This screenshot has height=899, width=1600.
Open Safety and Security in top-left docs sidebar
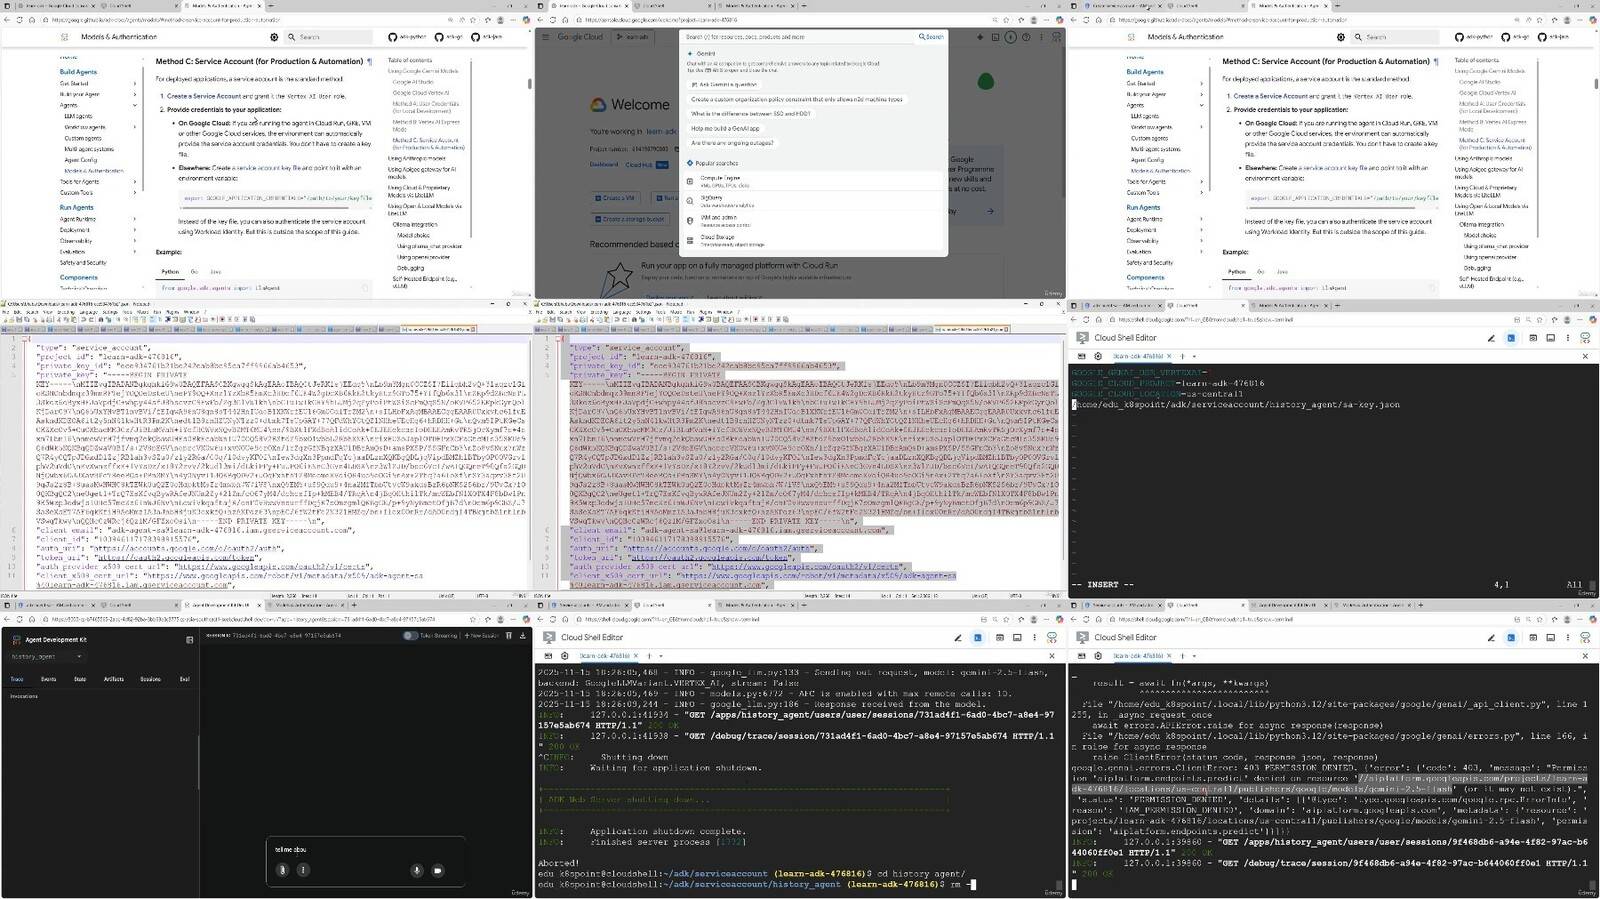[83, 263]
